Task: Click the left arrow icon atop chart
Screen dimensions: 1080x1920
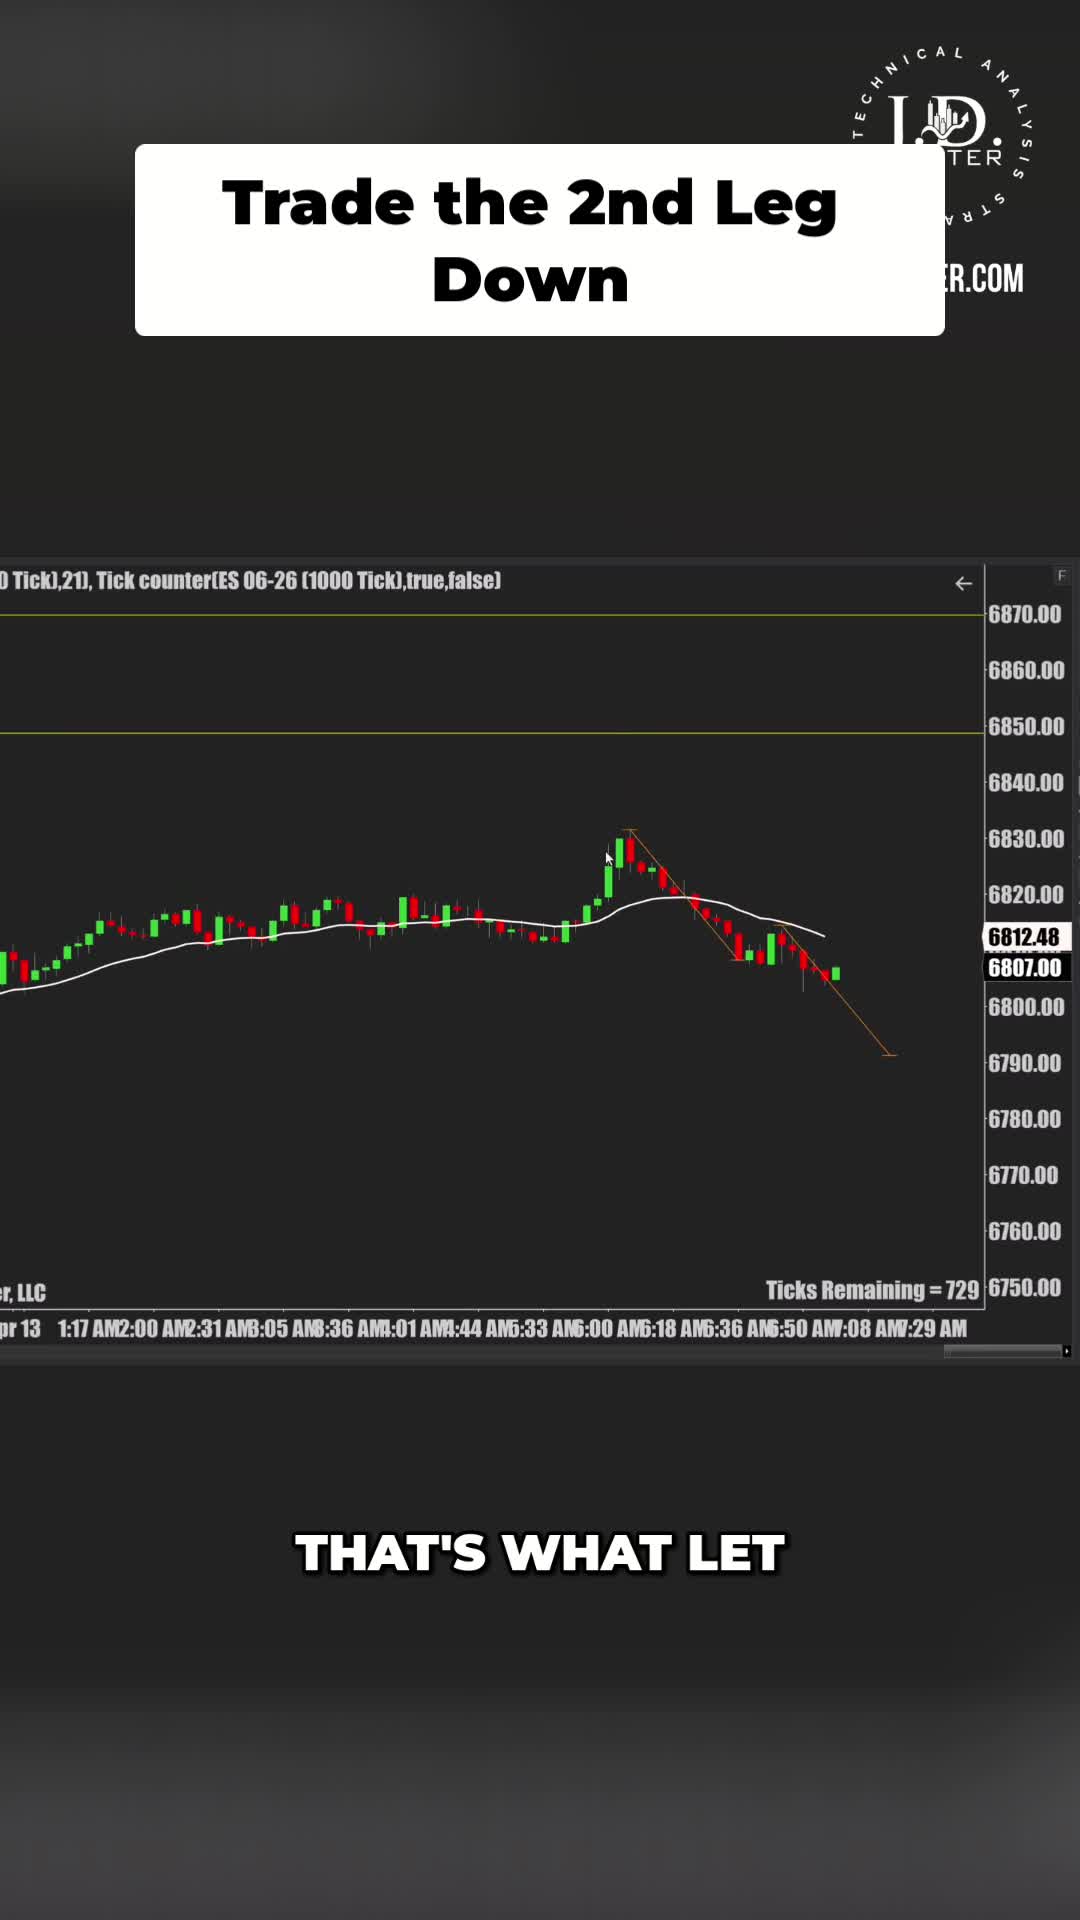Action: tap(963, 583)
